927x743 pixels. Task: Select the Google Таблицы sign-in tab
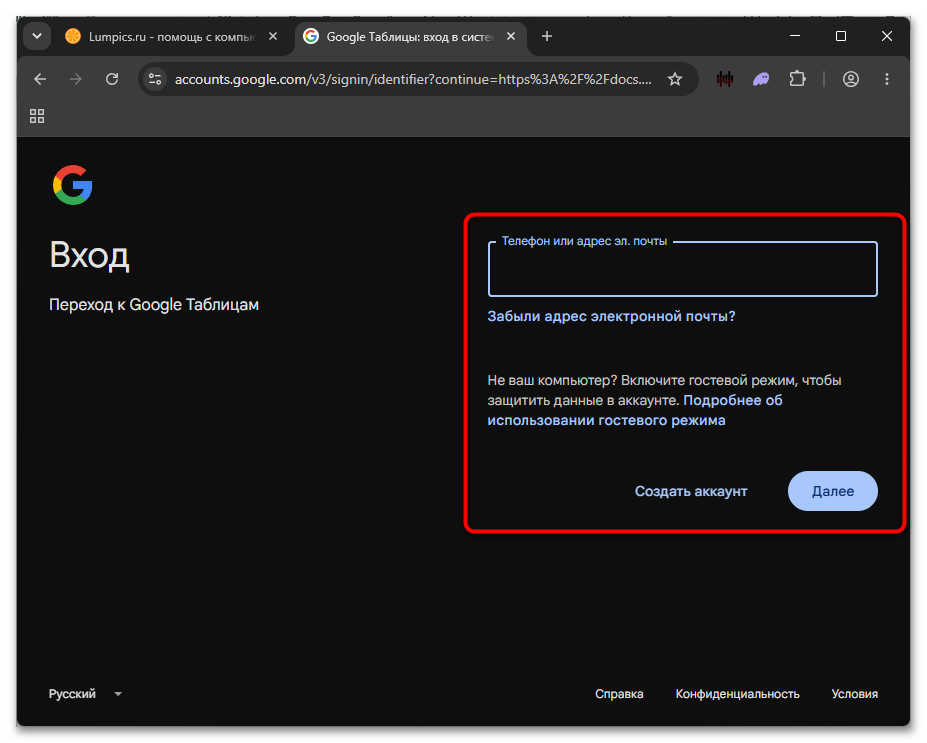409,37
